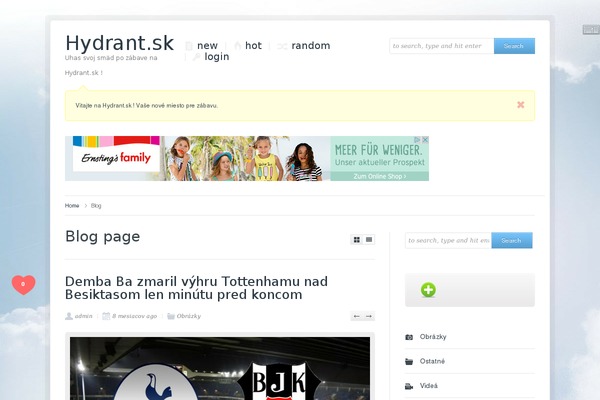
Task: Open the Demba Ba post title
Action: [196, 288]
